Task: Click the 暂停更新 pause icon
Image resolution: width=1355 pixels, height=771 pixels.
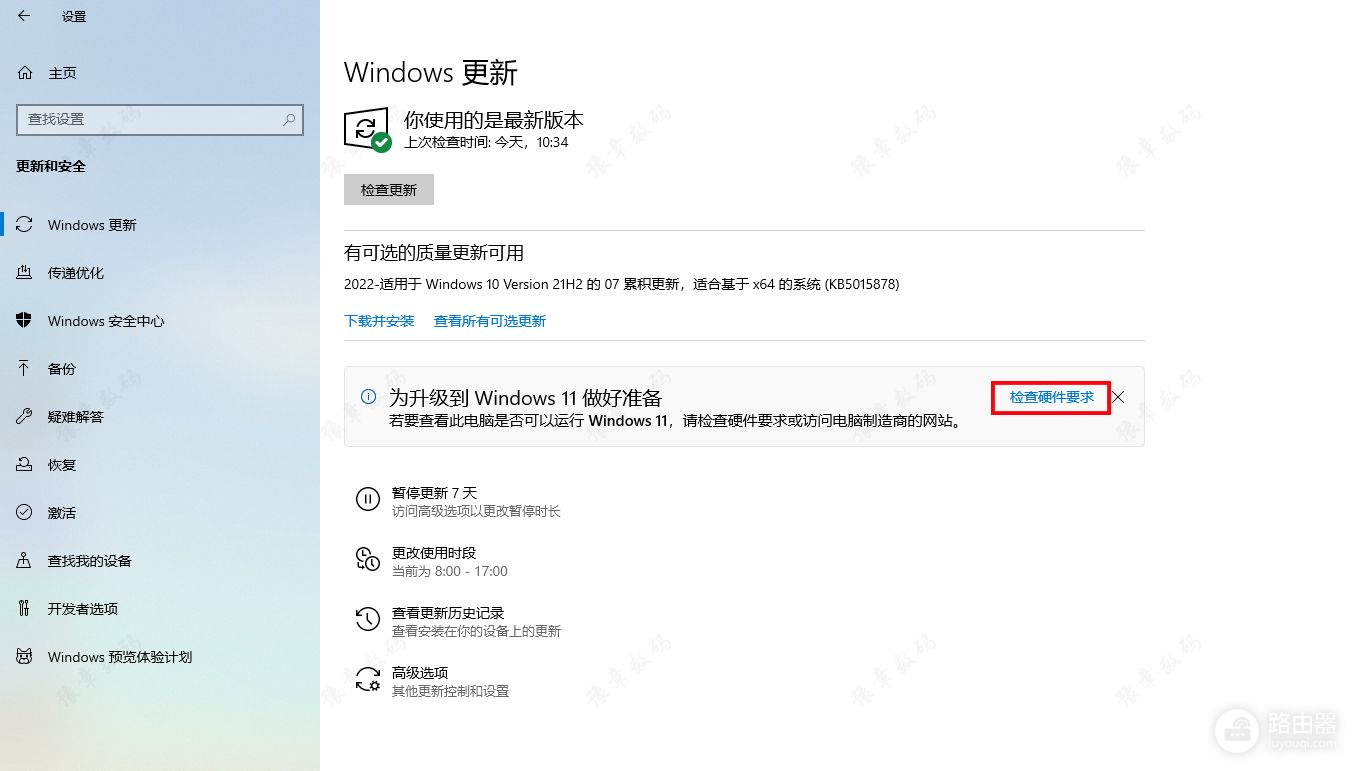Action: point(368,499)
